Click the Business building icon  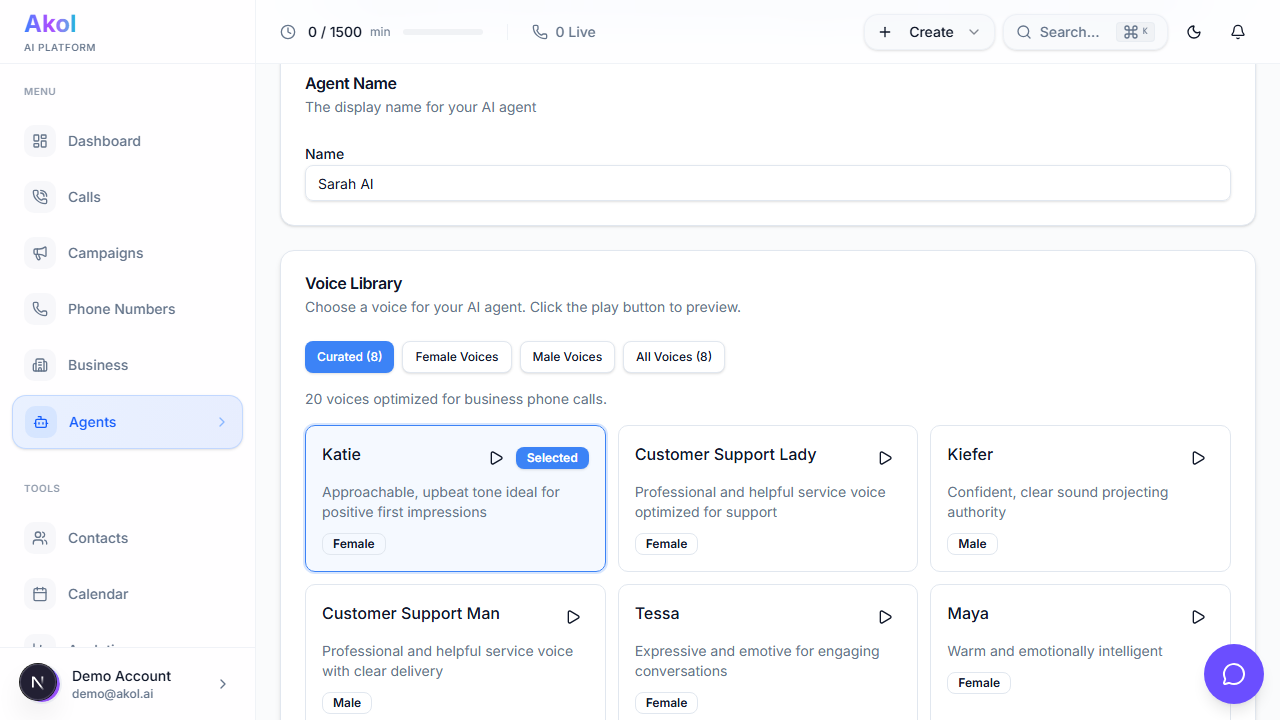tap(40, 365)
